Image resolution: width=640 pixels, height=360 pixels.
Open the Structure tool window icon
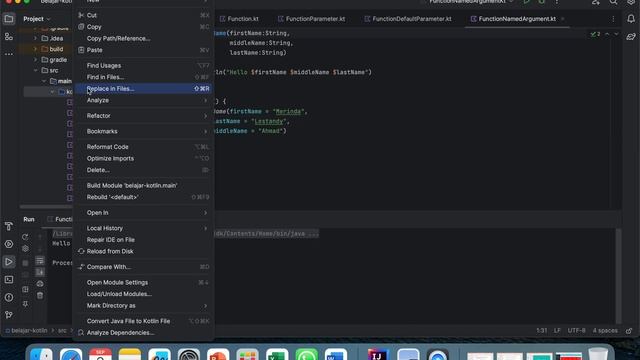pyautogui.click(x=9, y=37)
